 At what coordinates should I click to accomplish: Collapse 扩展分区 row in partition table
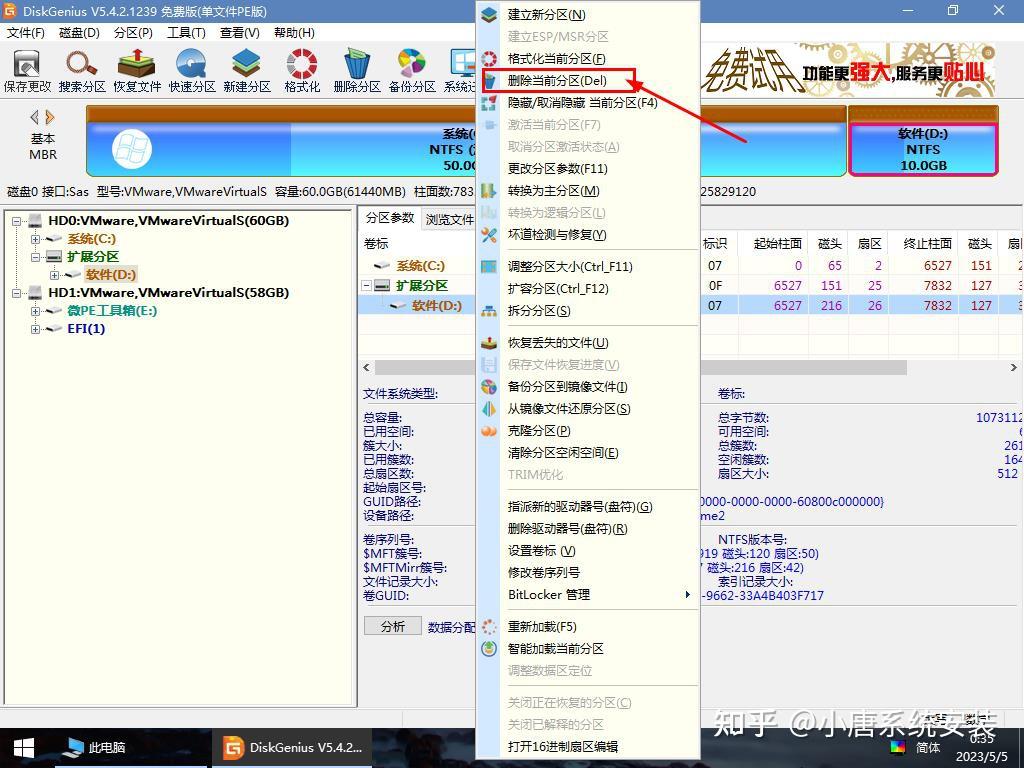click(x=366, y=285)
